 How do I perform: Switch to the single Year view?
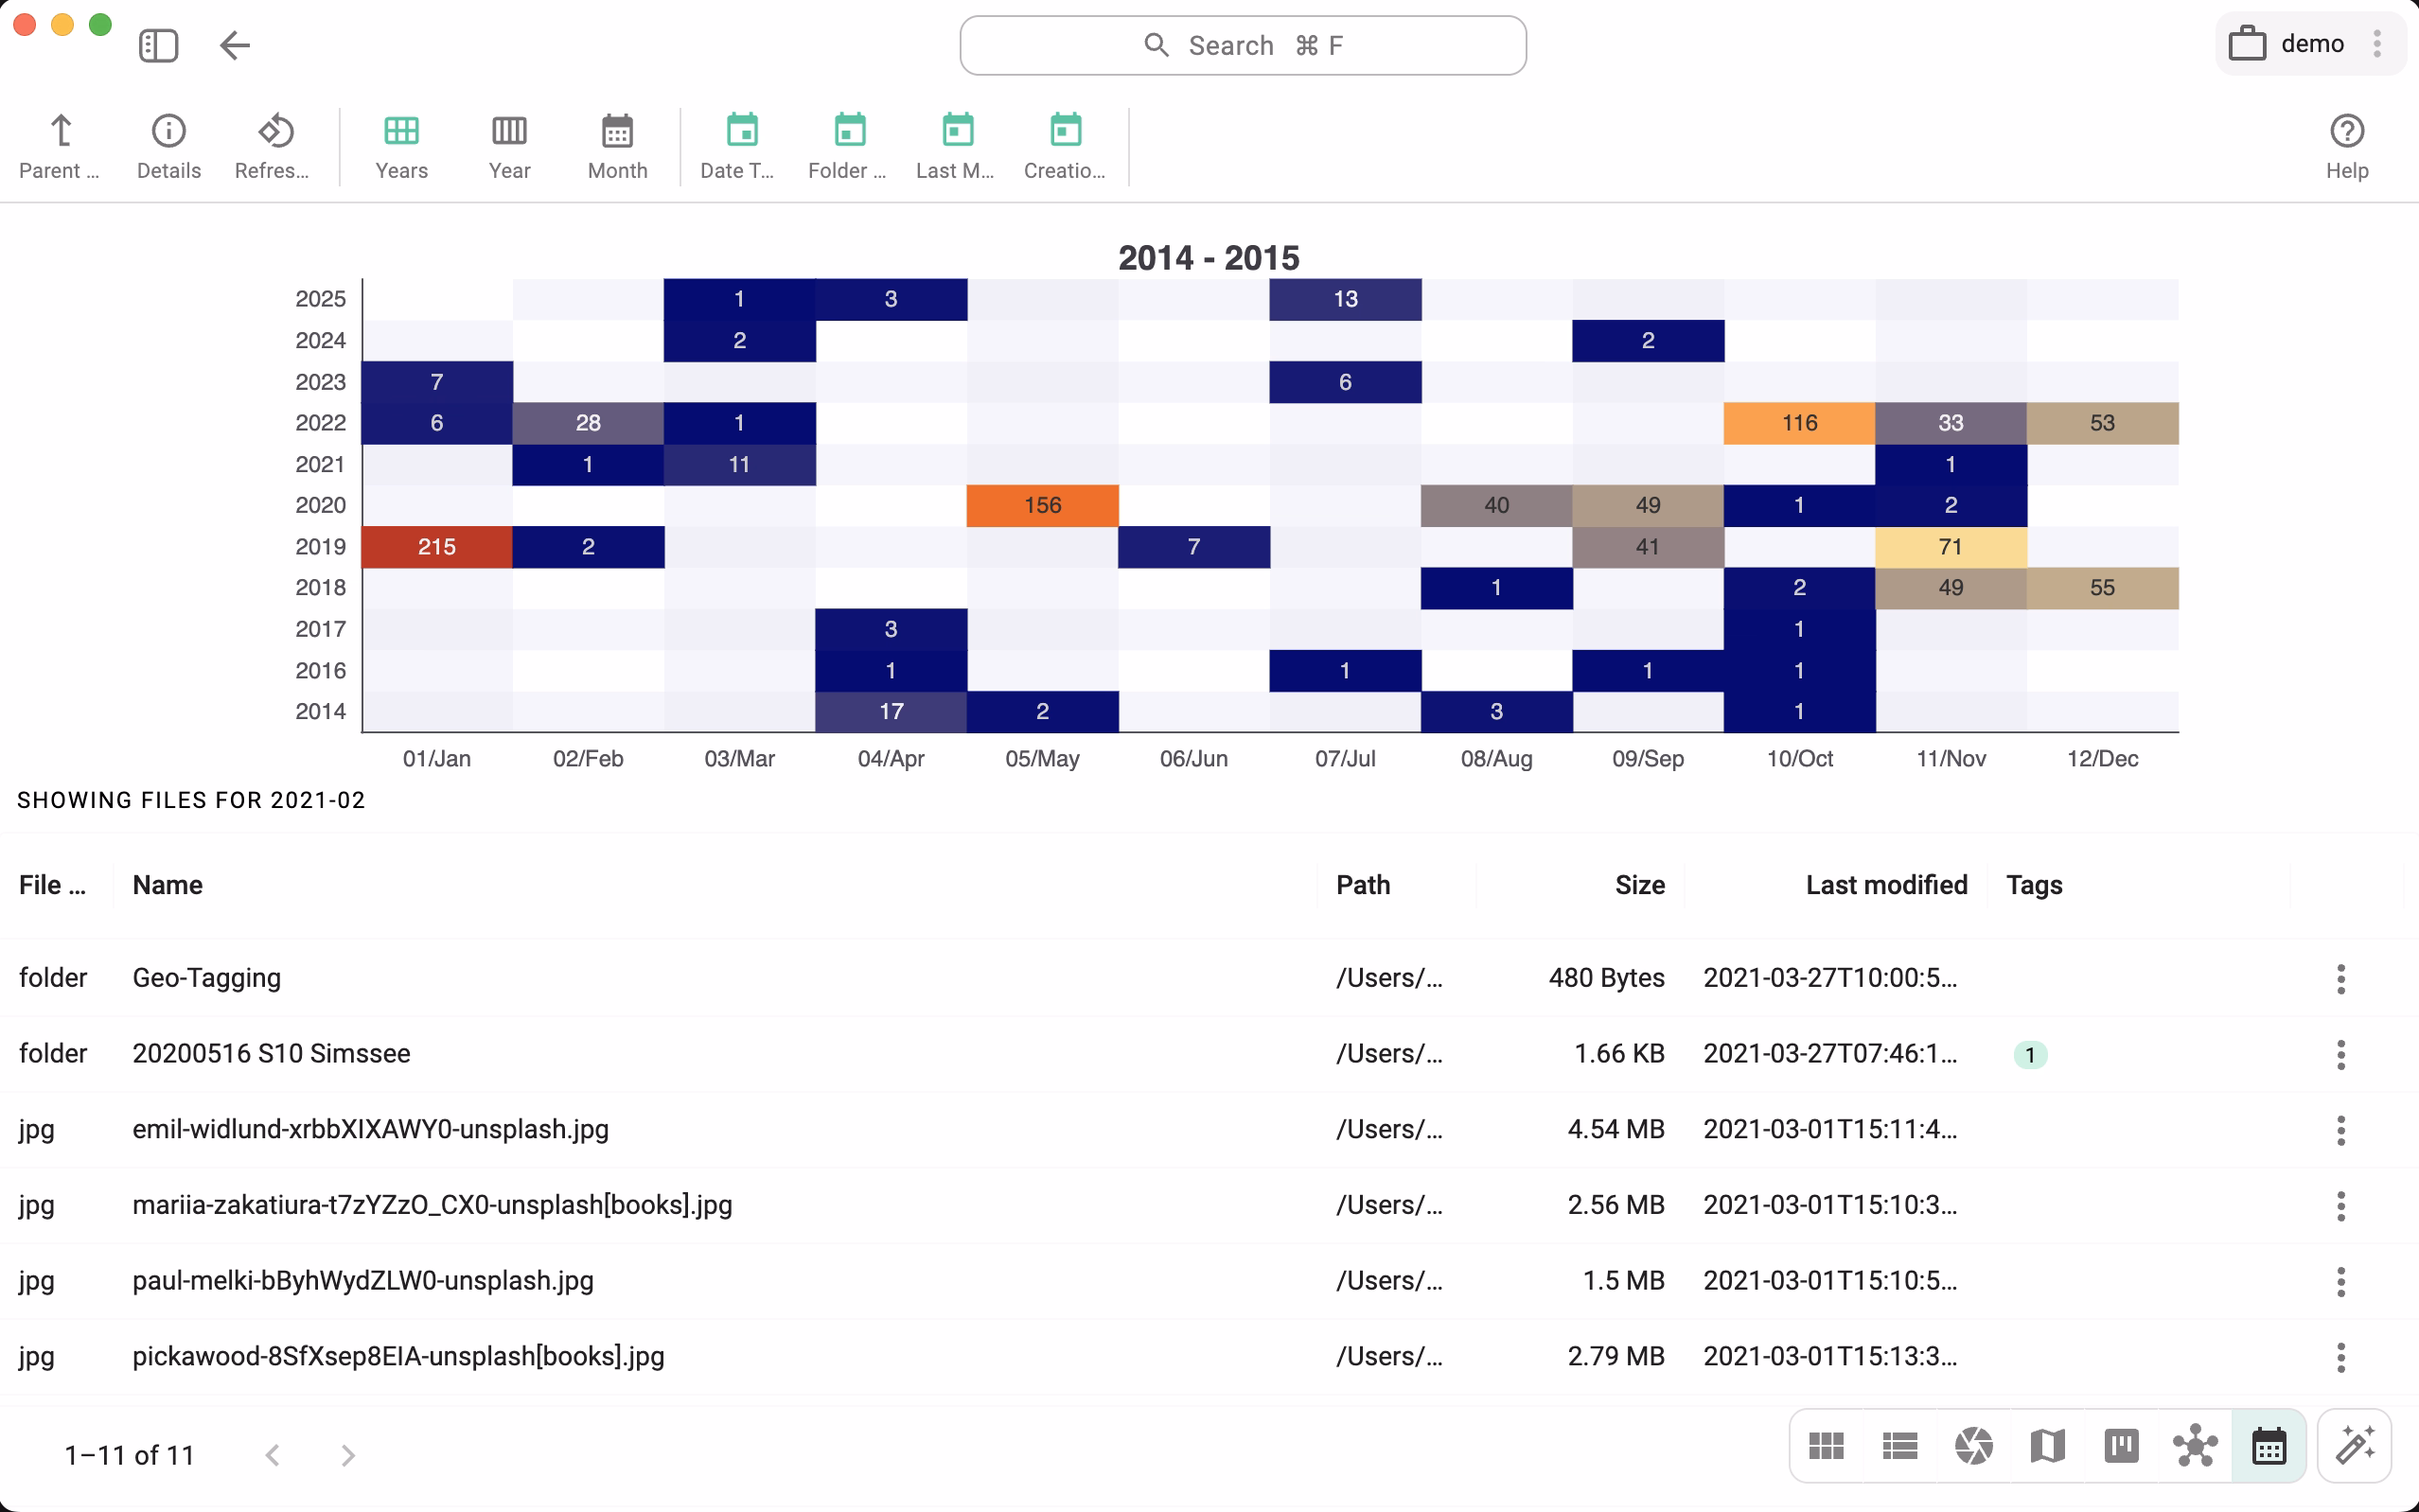pyautogui.click(x=508, y=145)
